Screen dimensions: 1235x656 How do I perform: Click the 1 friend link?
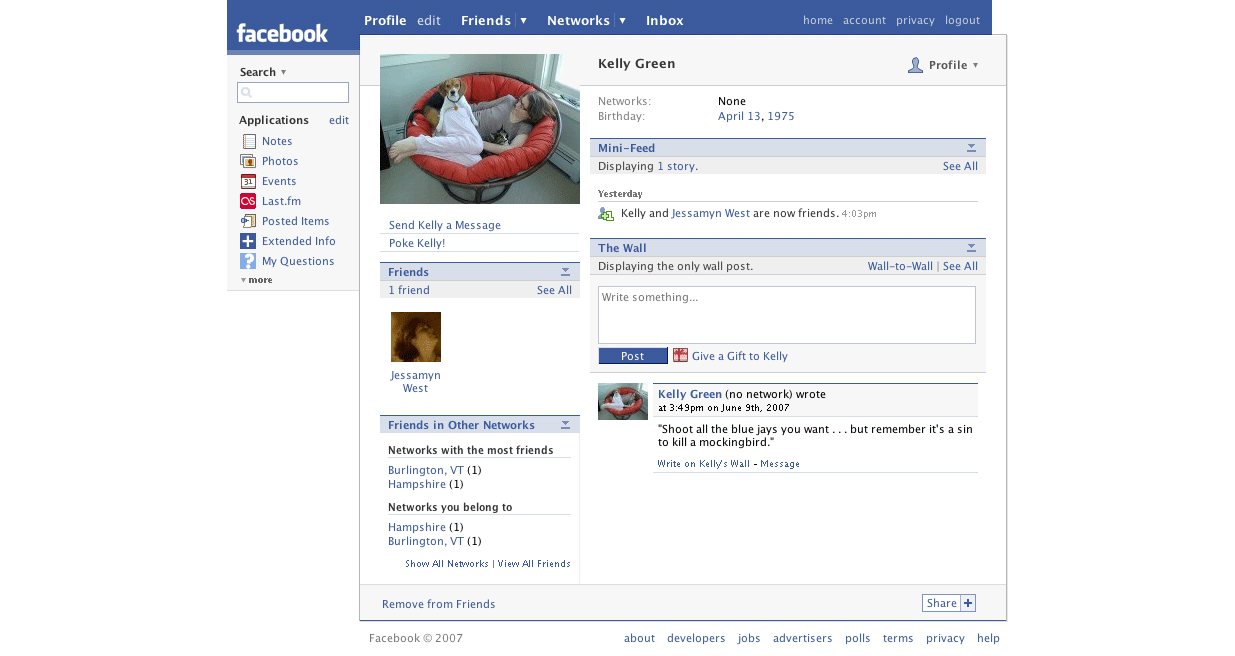point(409,290)
